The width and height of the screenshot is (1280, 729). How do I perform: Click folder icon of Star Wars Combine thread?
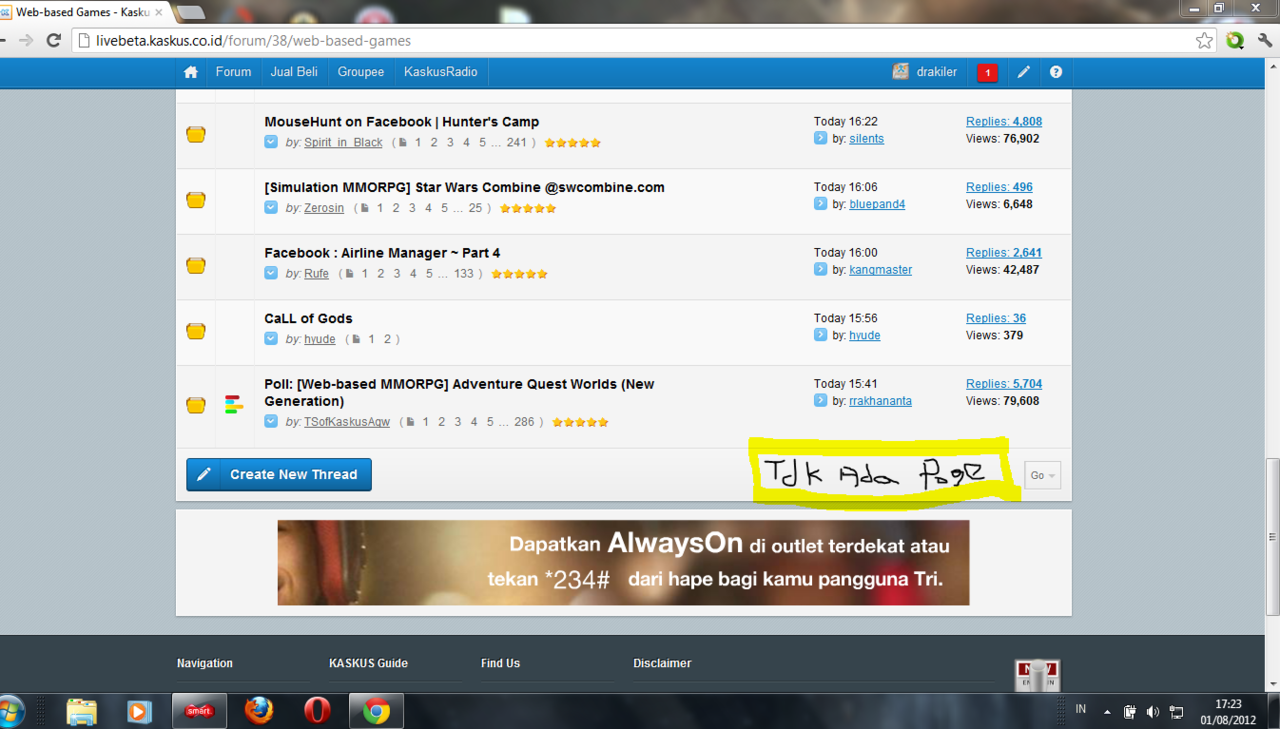pyautogui.click(x=196, y=200)
